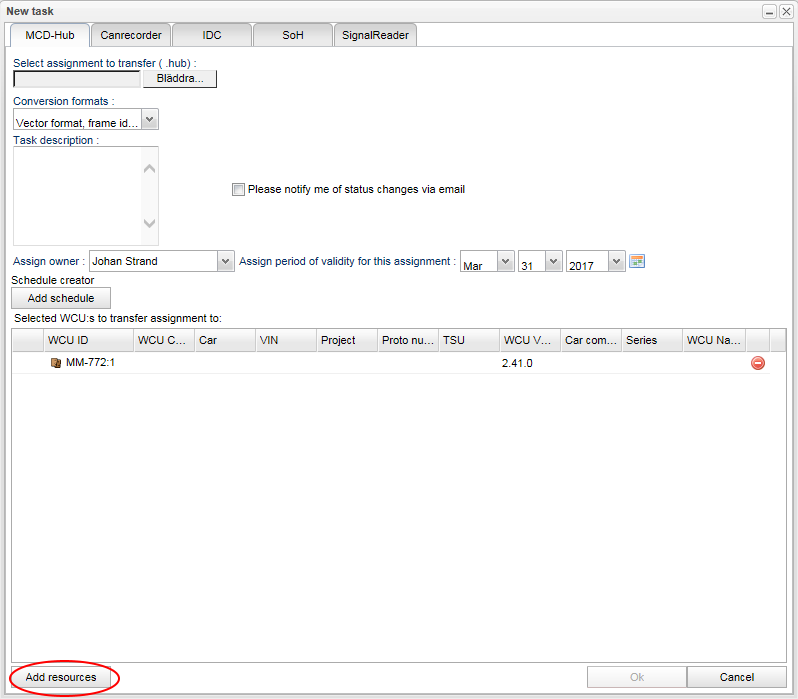Open the IDC tab
798x699 pixels.
click(x=212, y=35)
